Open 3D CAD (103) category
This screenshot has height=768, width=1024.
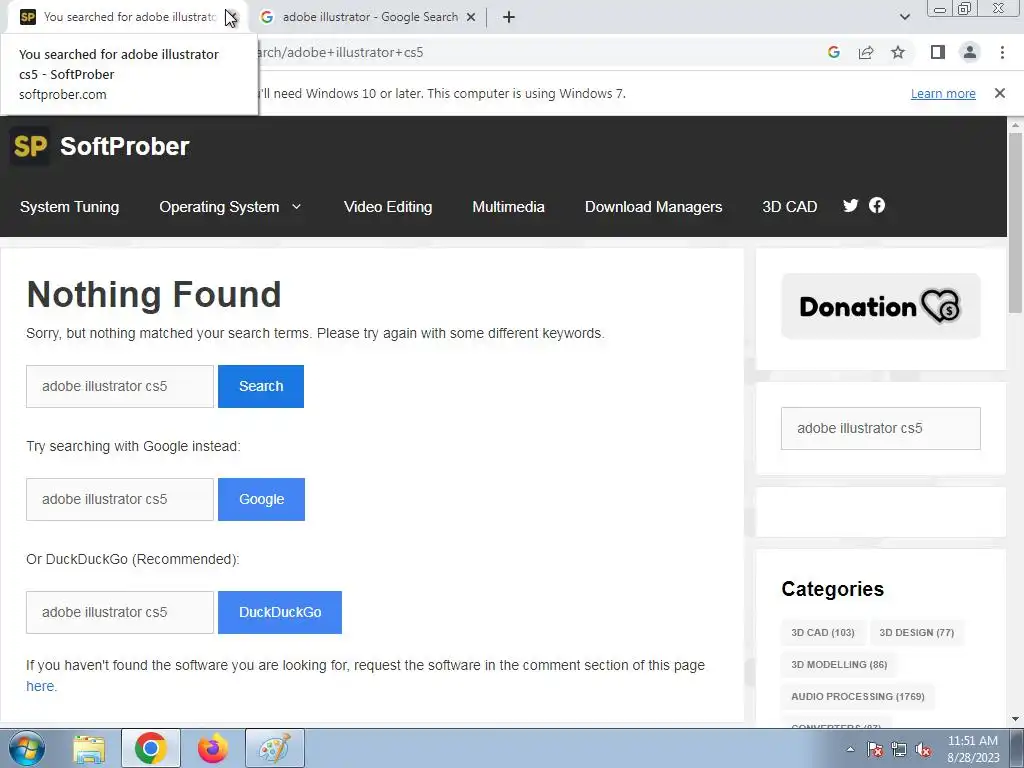pos(823,632)
